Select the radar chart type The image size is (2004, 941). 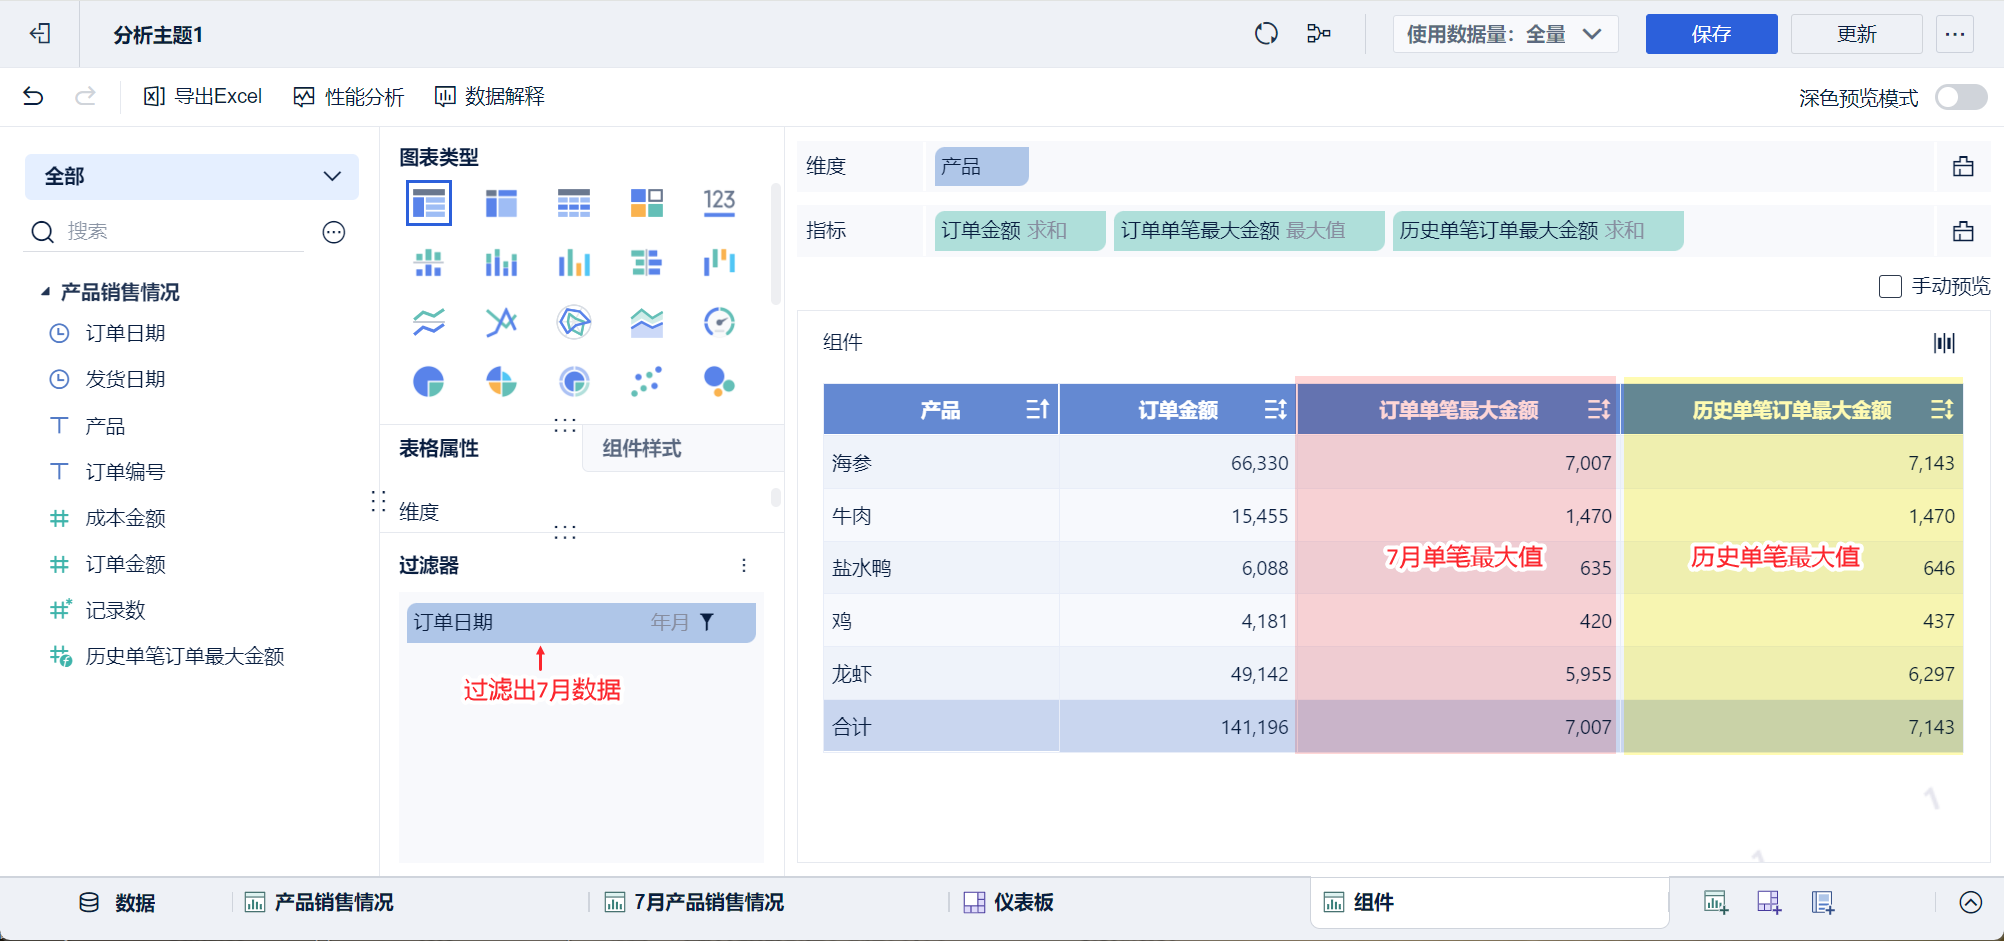pos(574,322)
